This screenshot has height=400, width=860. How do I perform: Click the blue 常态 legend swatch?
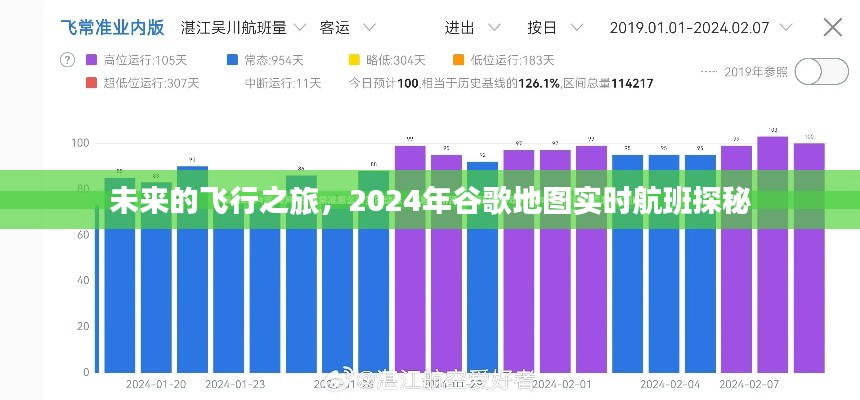[233, 60]
